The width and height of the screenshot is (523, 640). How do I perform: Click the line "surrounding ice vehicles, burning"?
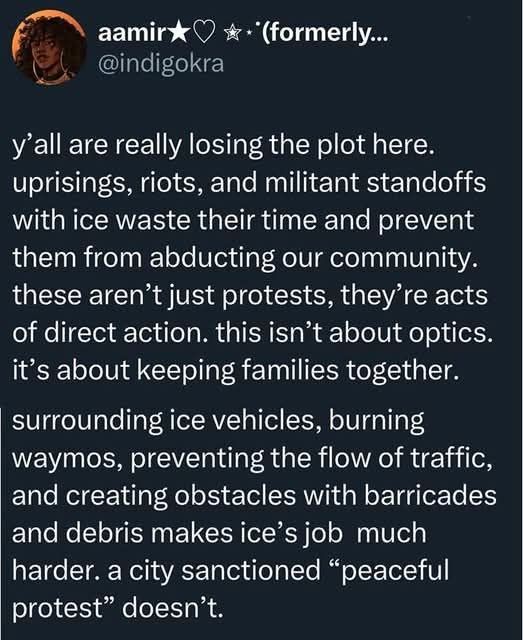(218, 421)
